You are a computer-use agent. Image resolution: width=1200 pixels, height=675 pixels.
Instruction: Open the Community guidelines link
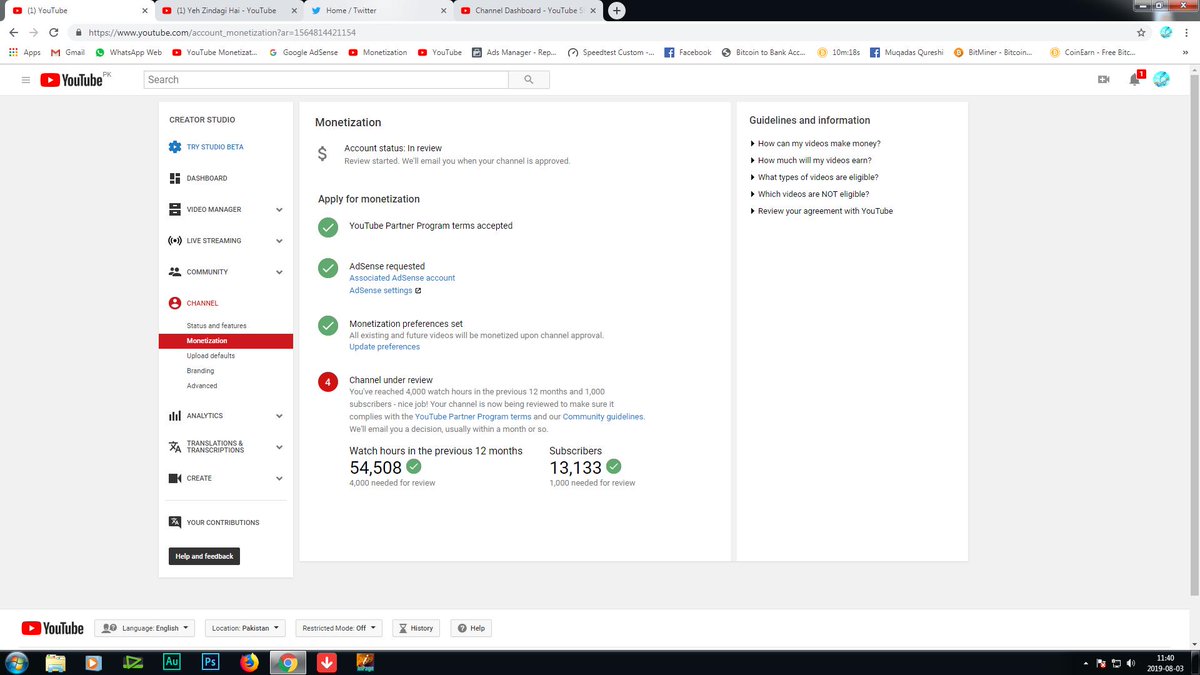point(603,416)
